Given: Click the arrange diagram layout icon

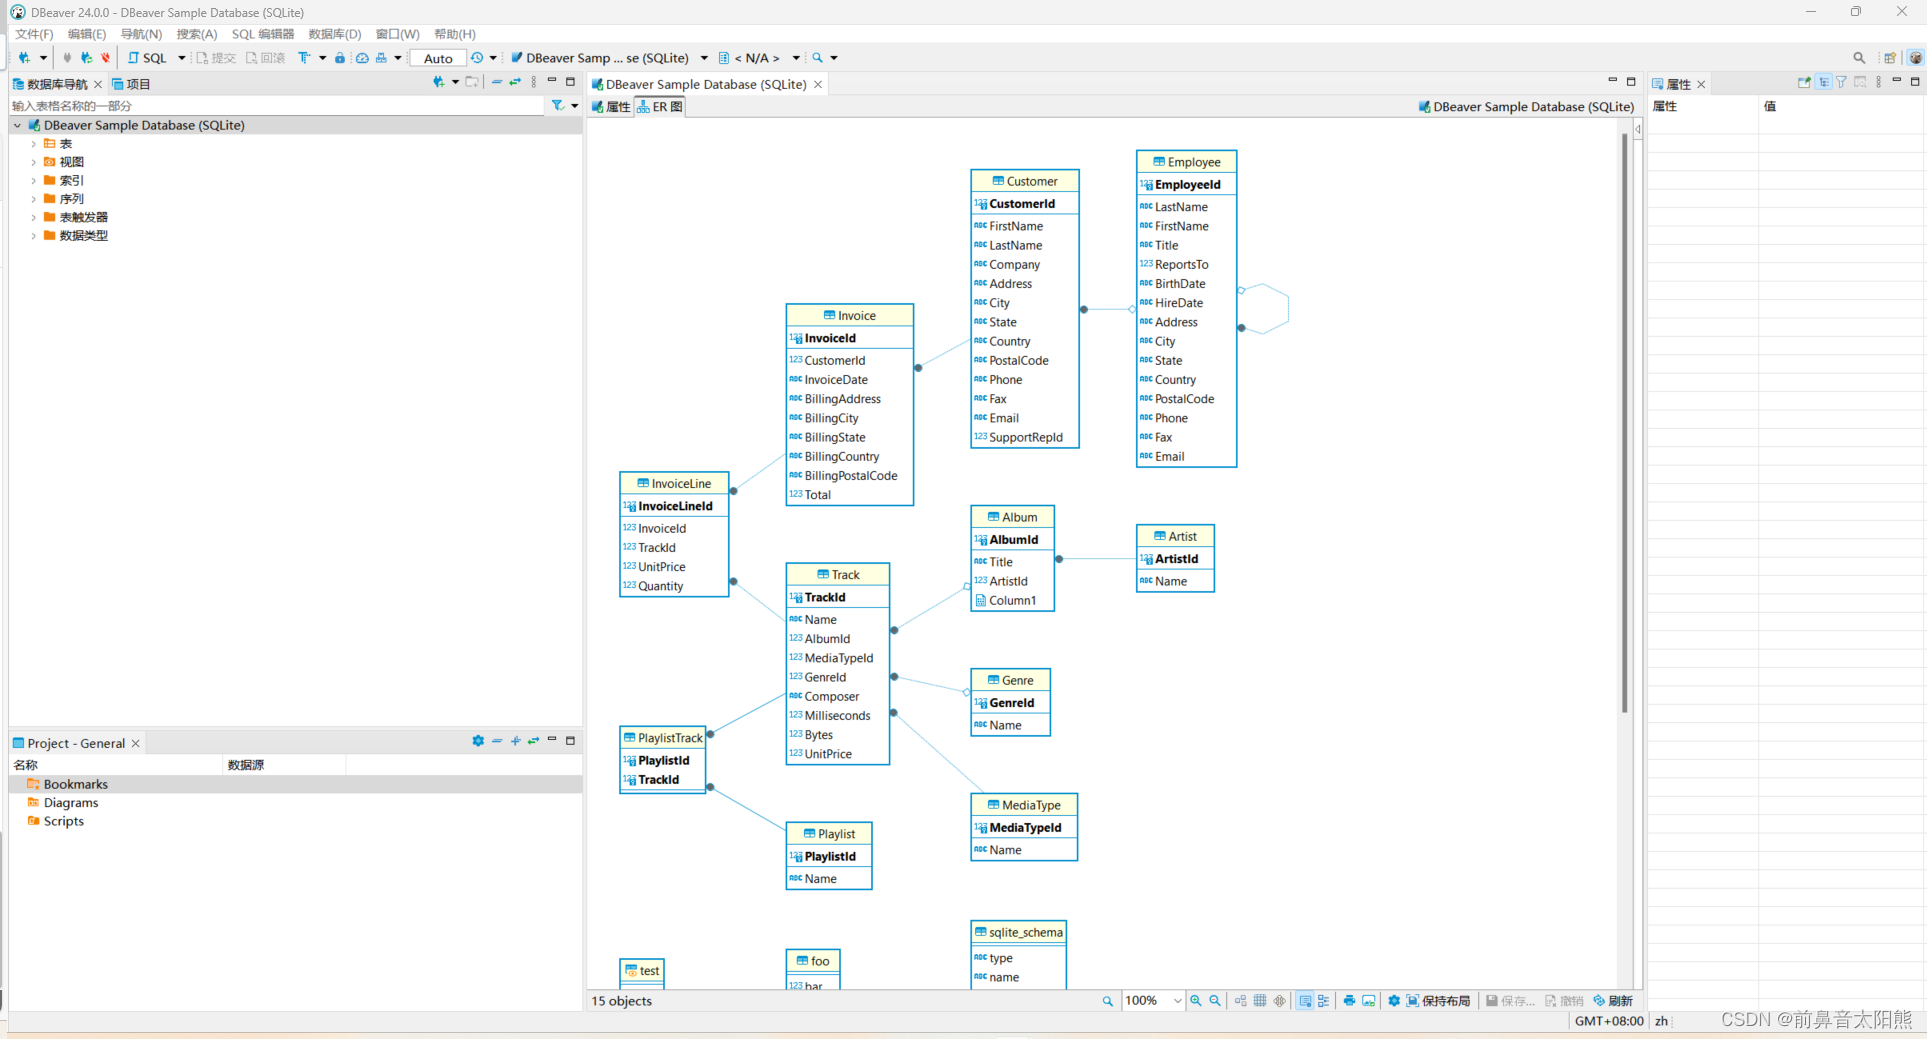Looking at the screenshot, I should [x=1241, y=1001].
